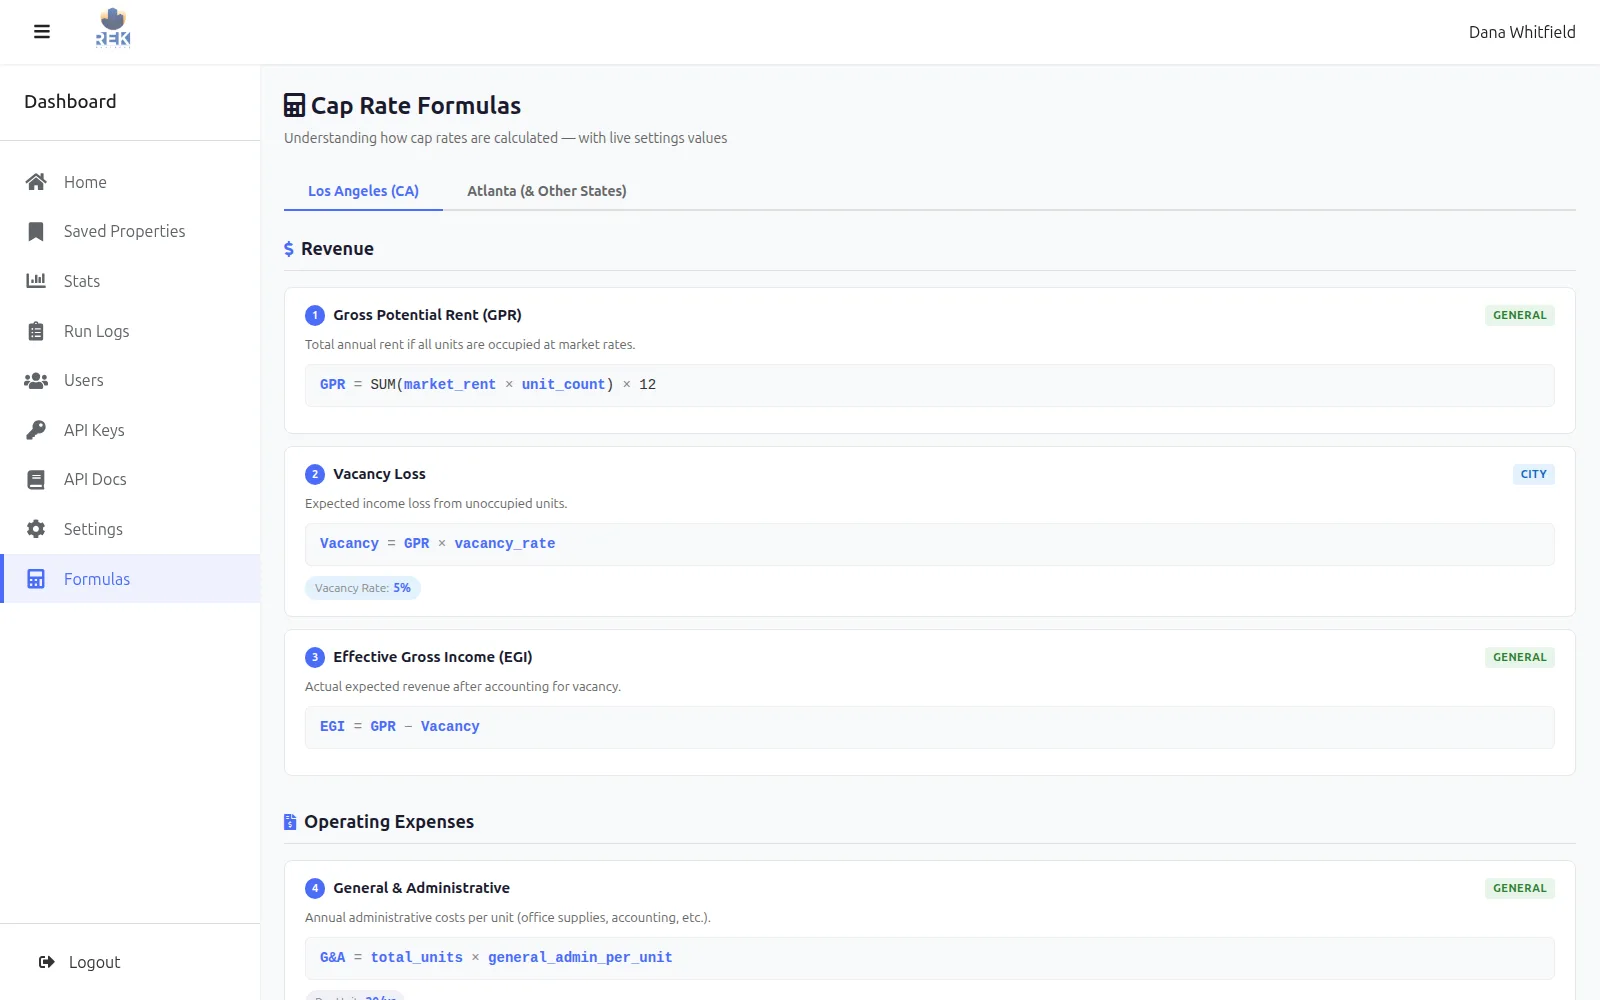Click the GENERAL tag on Effective Gross Income
The height and width of the screenshot is (1000, 1600).
pos(1520,657)
